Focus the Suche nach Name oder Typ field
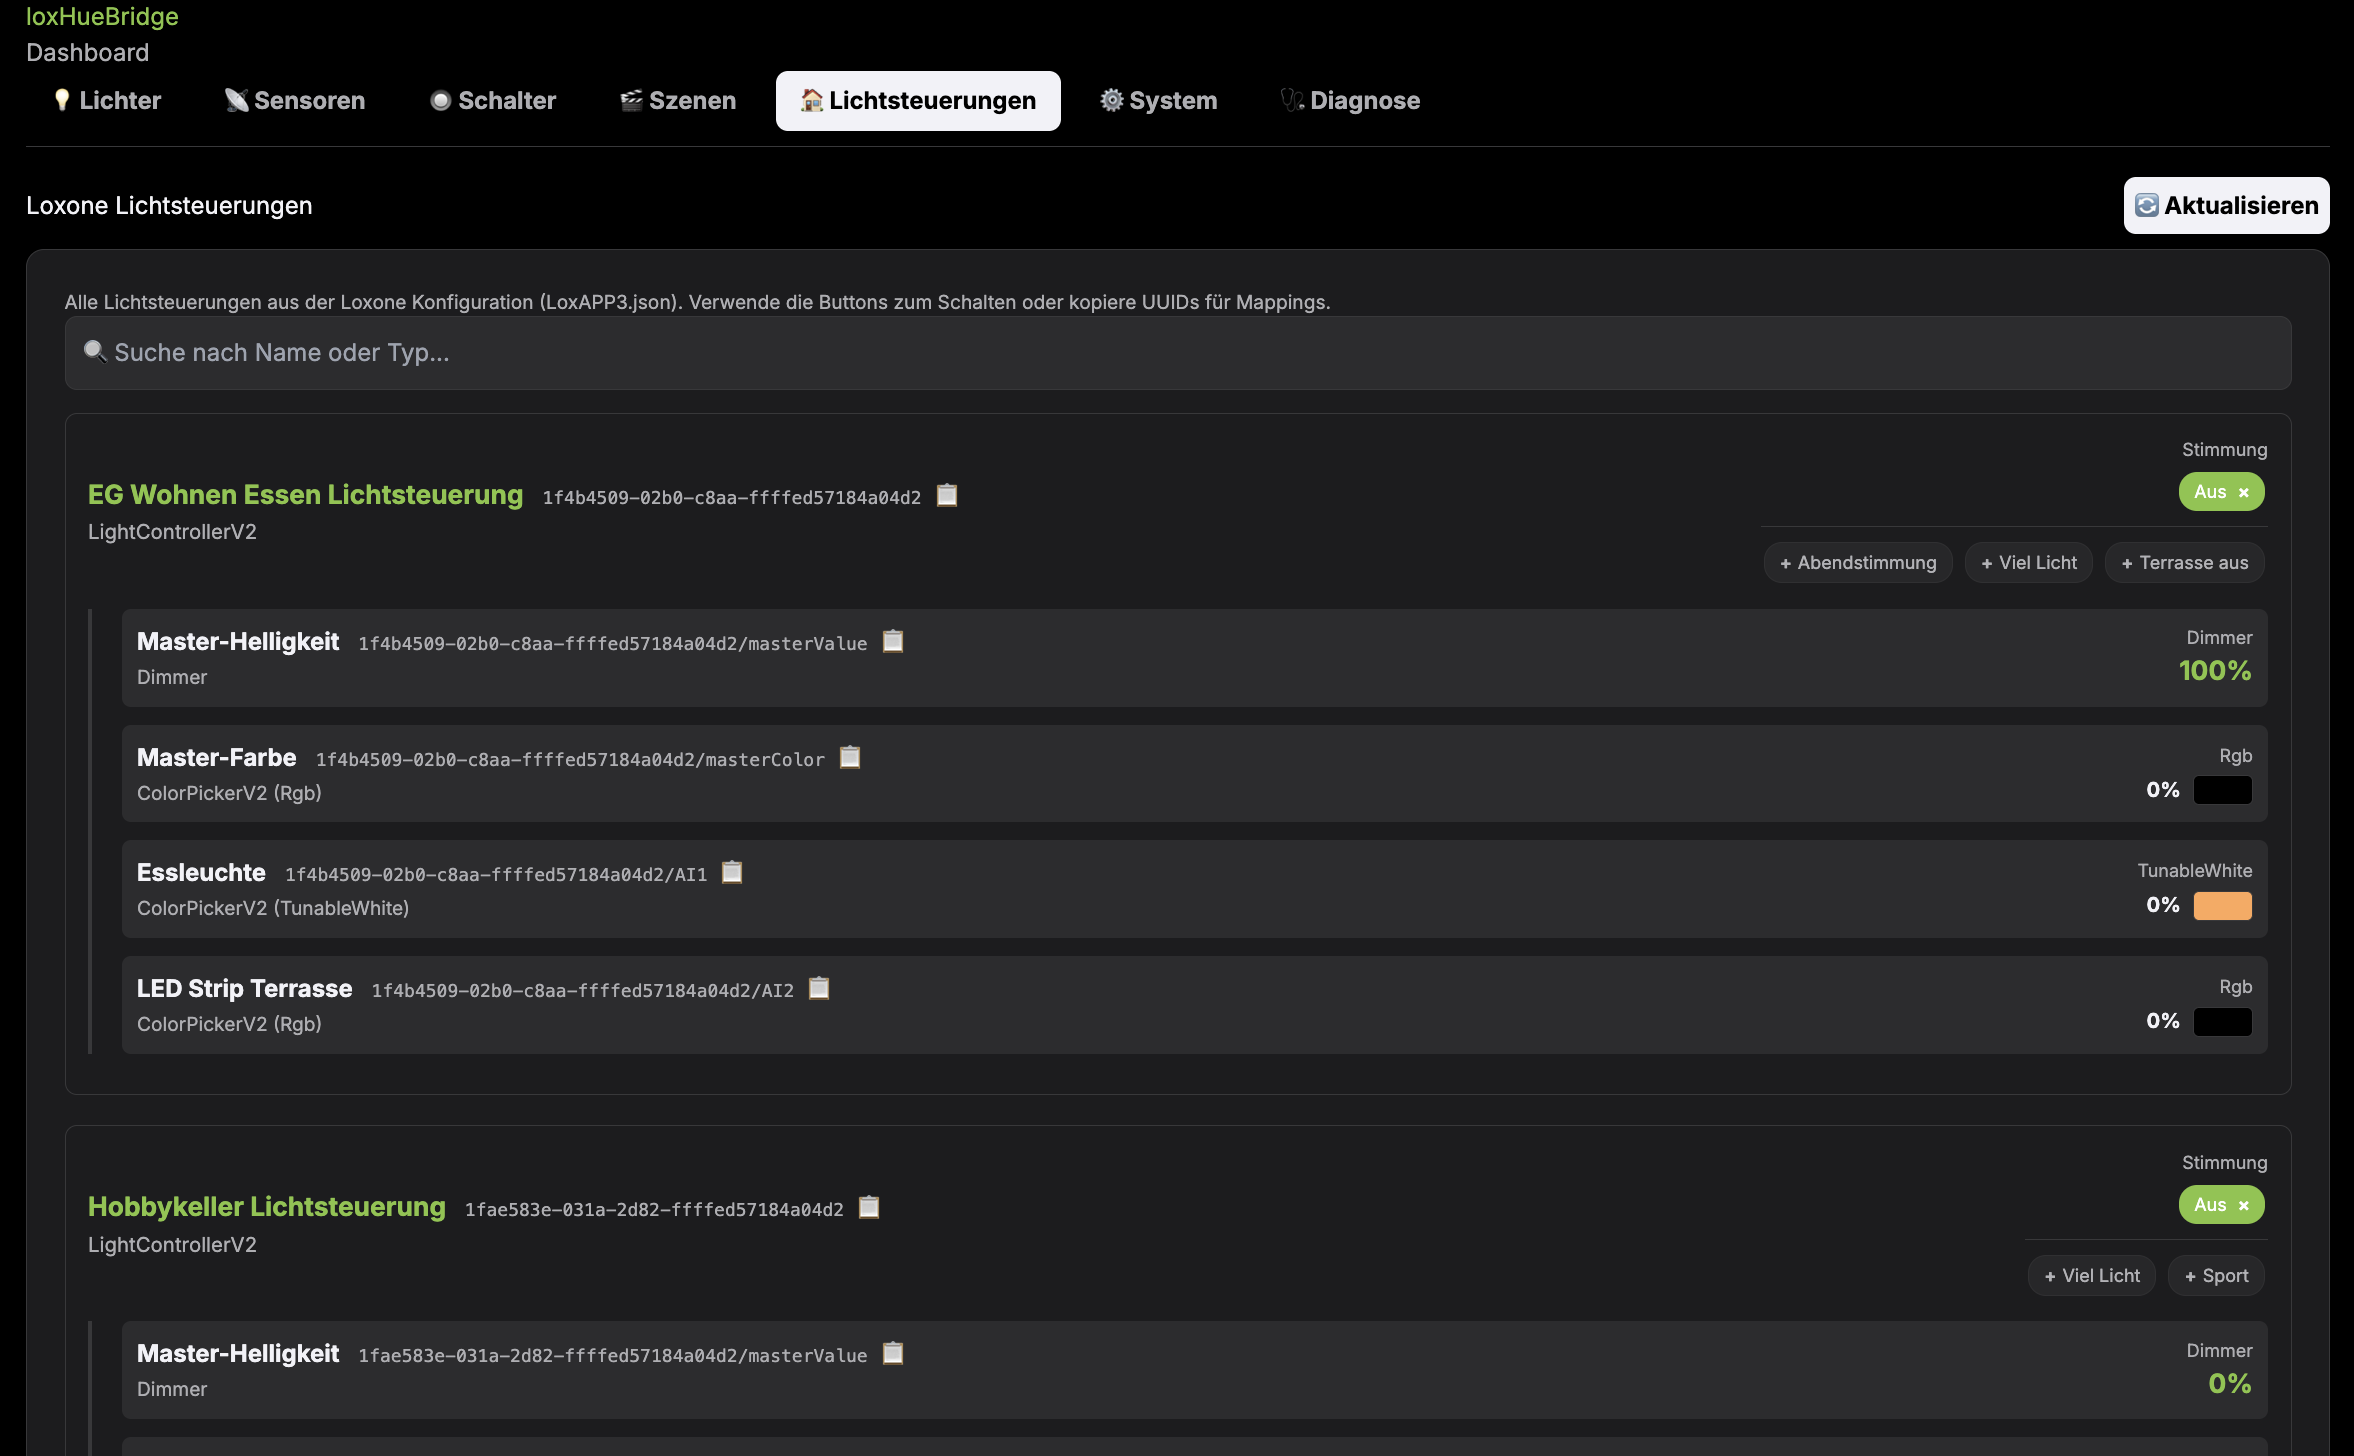The width and height of the screenshot is (2354, 1456). (x=1178, y=353)
